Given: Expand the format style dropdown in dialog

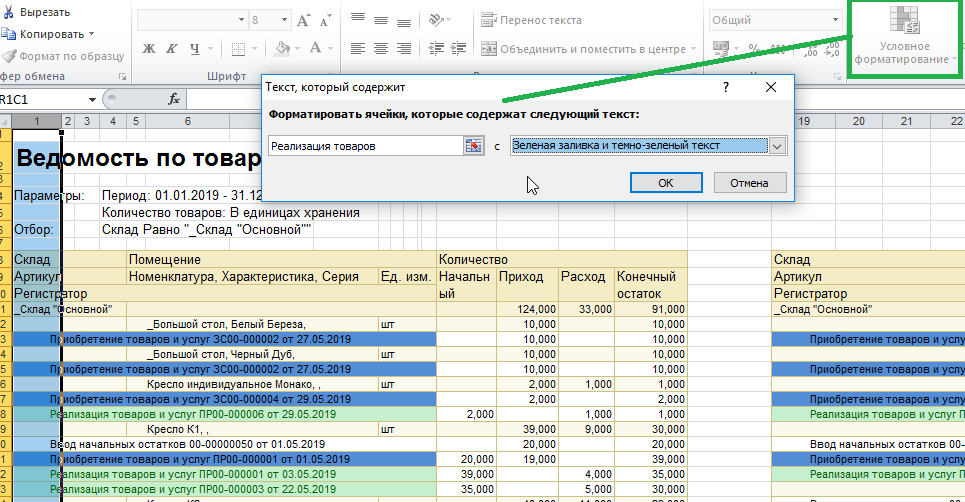Looking at the screenshot, I should pos(777,146).
